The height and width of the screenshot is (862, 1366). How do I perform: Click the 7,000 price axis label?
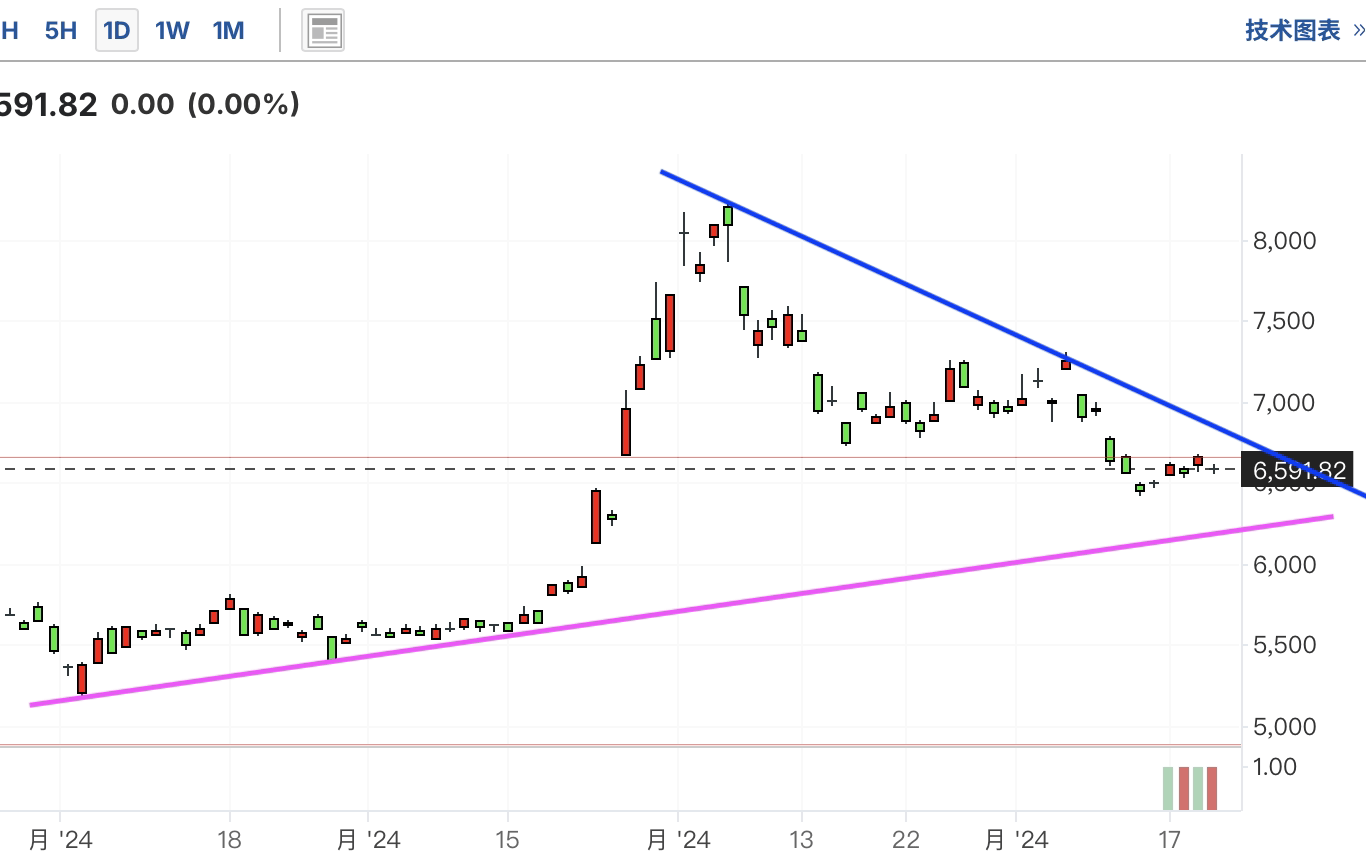point(1284,403)
